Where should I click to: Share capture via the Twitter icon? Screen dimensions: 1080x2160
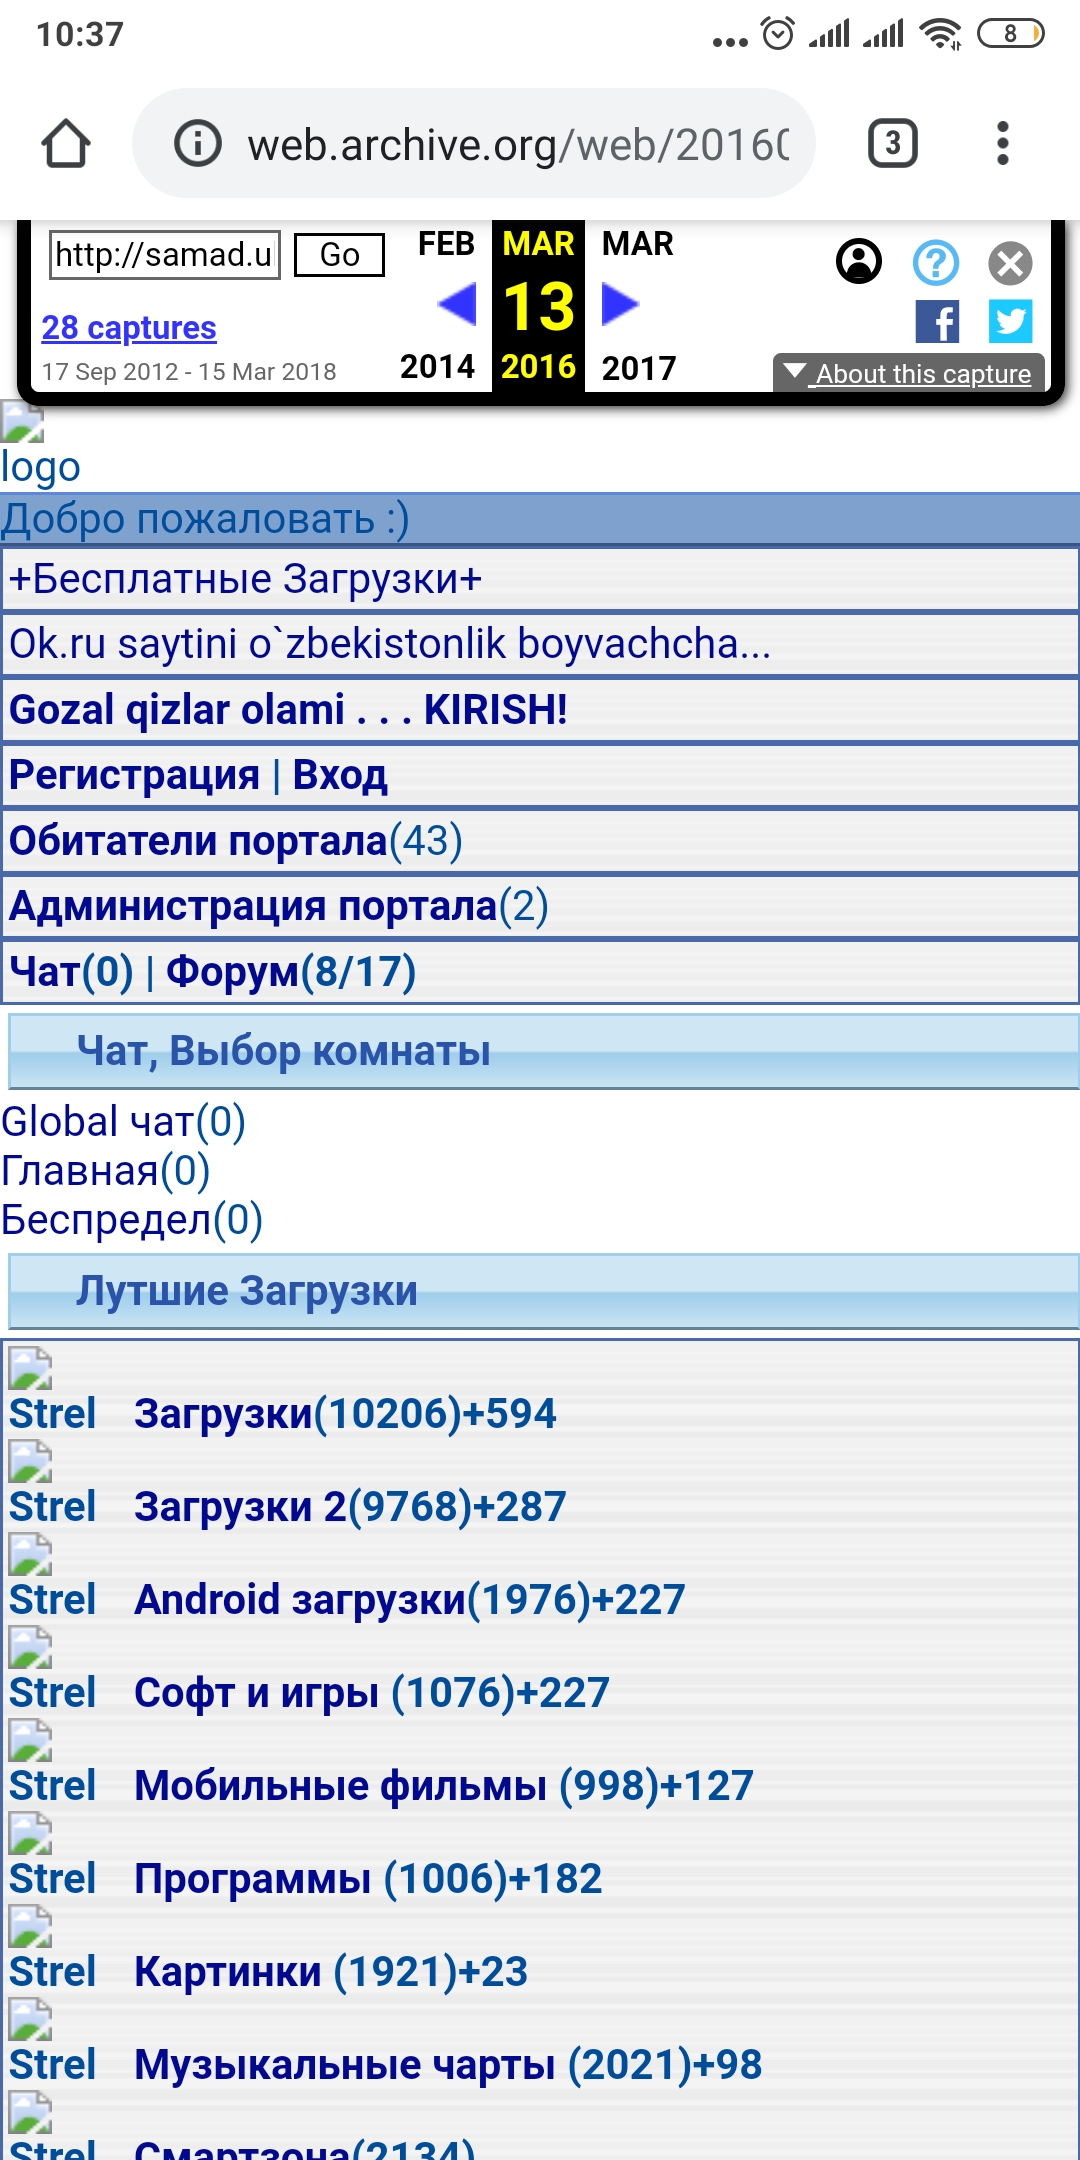[1010, 322]
